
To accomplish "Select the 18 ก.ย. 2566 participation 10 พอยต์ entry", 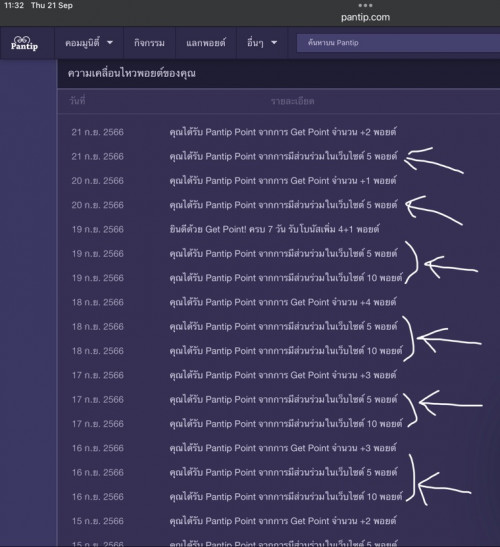I will pos(286,351).
